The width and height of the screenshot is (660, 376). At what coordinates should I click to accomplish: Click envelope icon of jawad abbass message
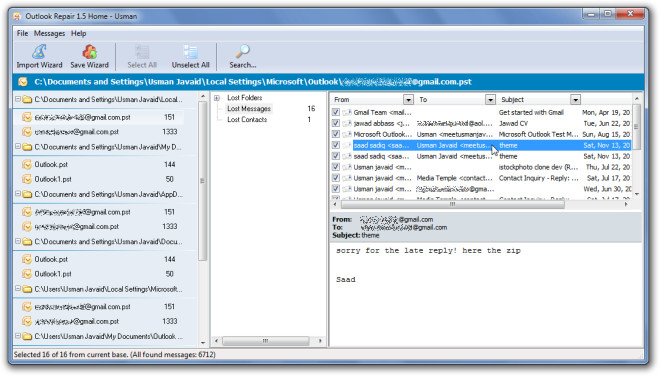(347, 123)
